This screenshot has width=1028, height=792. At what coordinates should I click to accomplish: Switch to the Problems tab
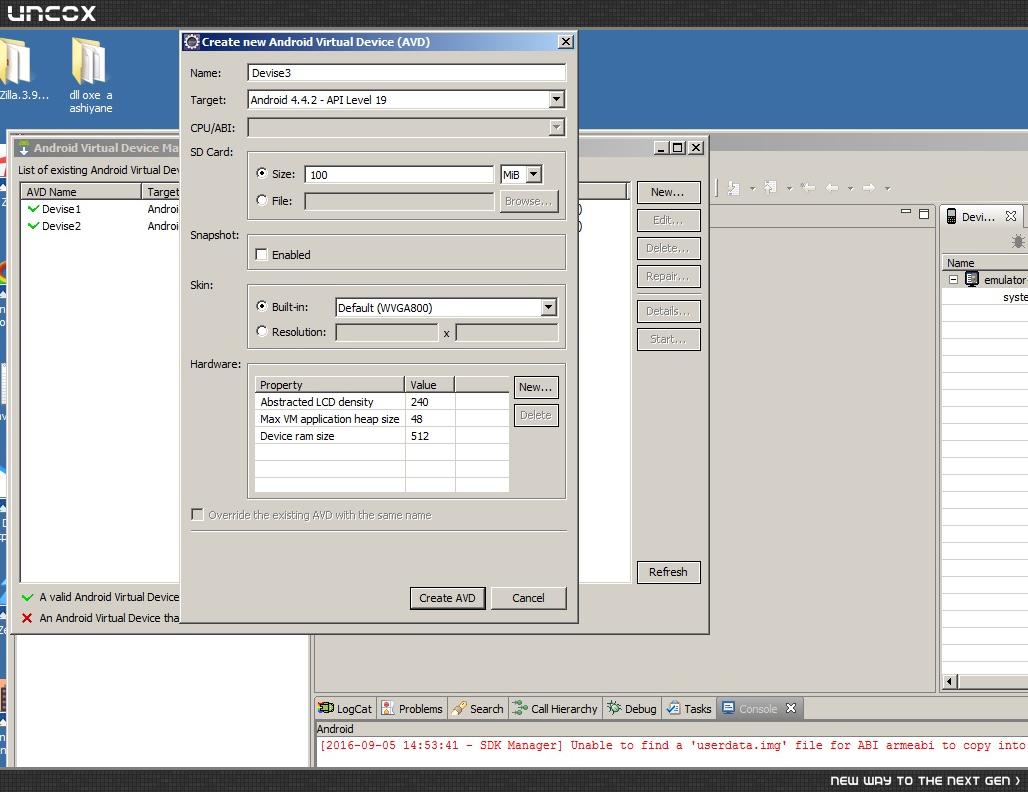pos(412,709)
